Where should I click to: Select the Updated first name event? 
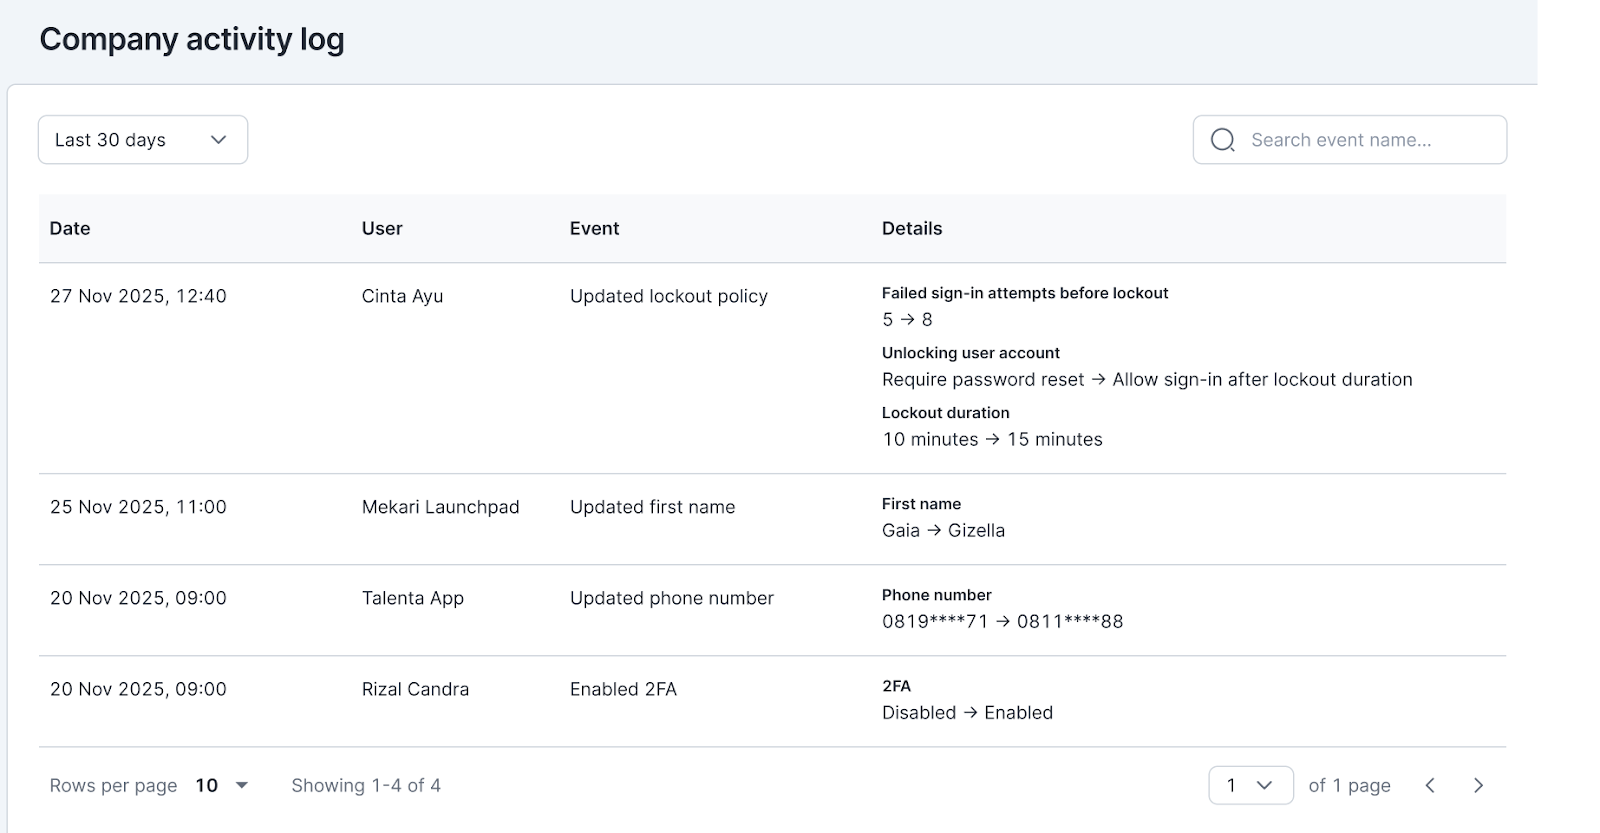tap(652, 507)
